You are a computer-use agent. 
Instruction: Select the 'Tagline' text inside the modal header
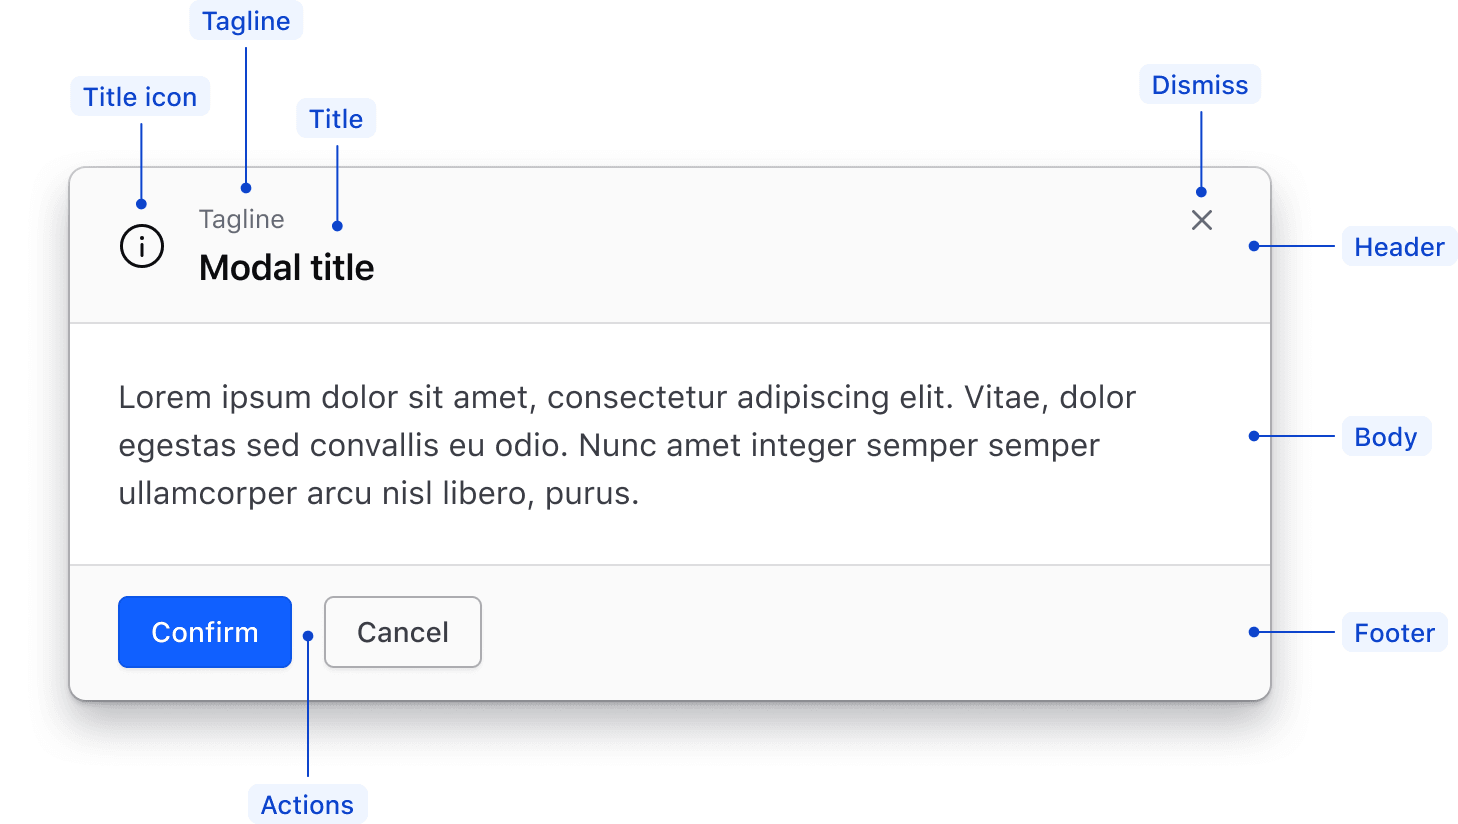pyautogui.click(x=241, y=219)
